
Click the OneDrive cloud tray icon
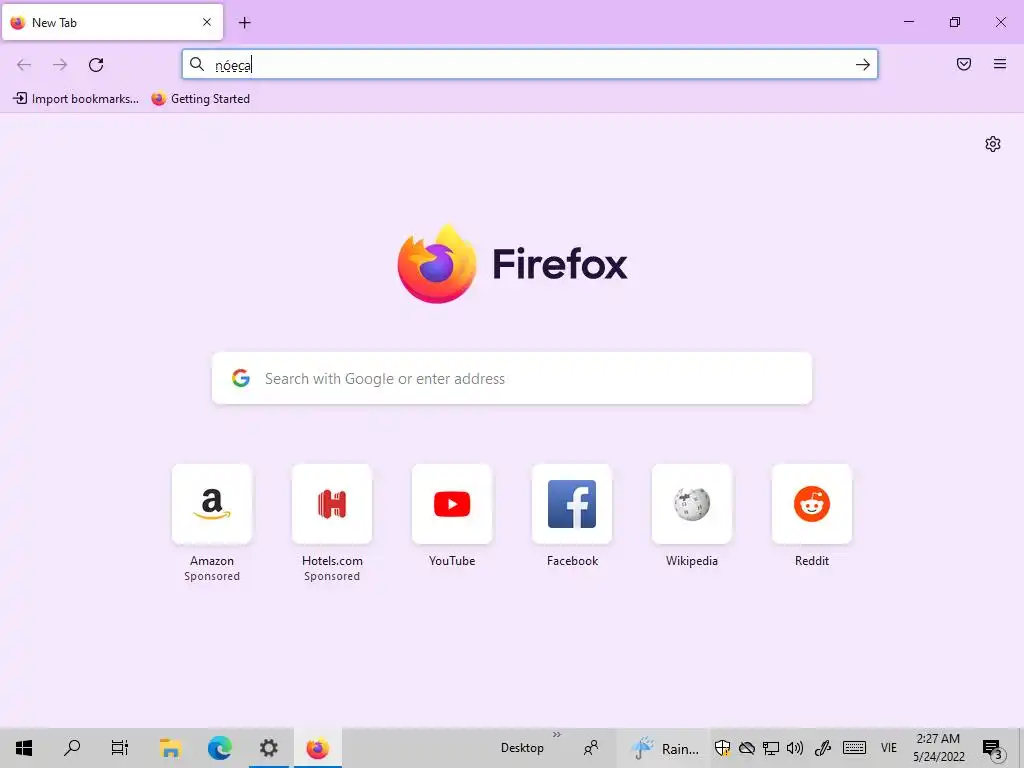click(x=746, y=748)
